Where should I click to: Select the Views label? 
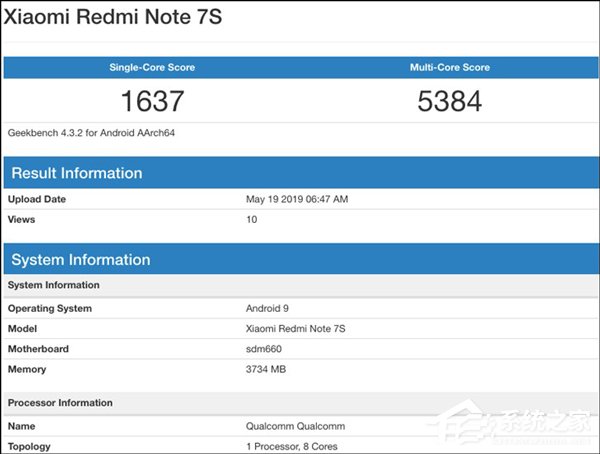(21, 219)
